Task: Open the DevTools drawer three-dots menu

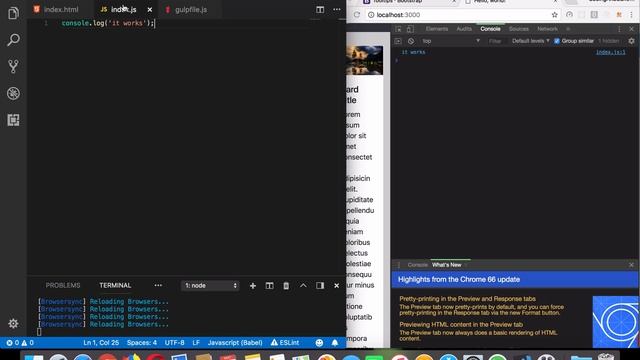Action: [x=399, y=265]
